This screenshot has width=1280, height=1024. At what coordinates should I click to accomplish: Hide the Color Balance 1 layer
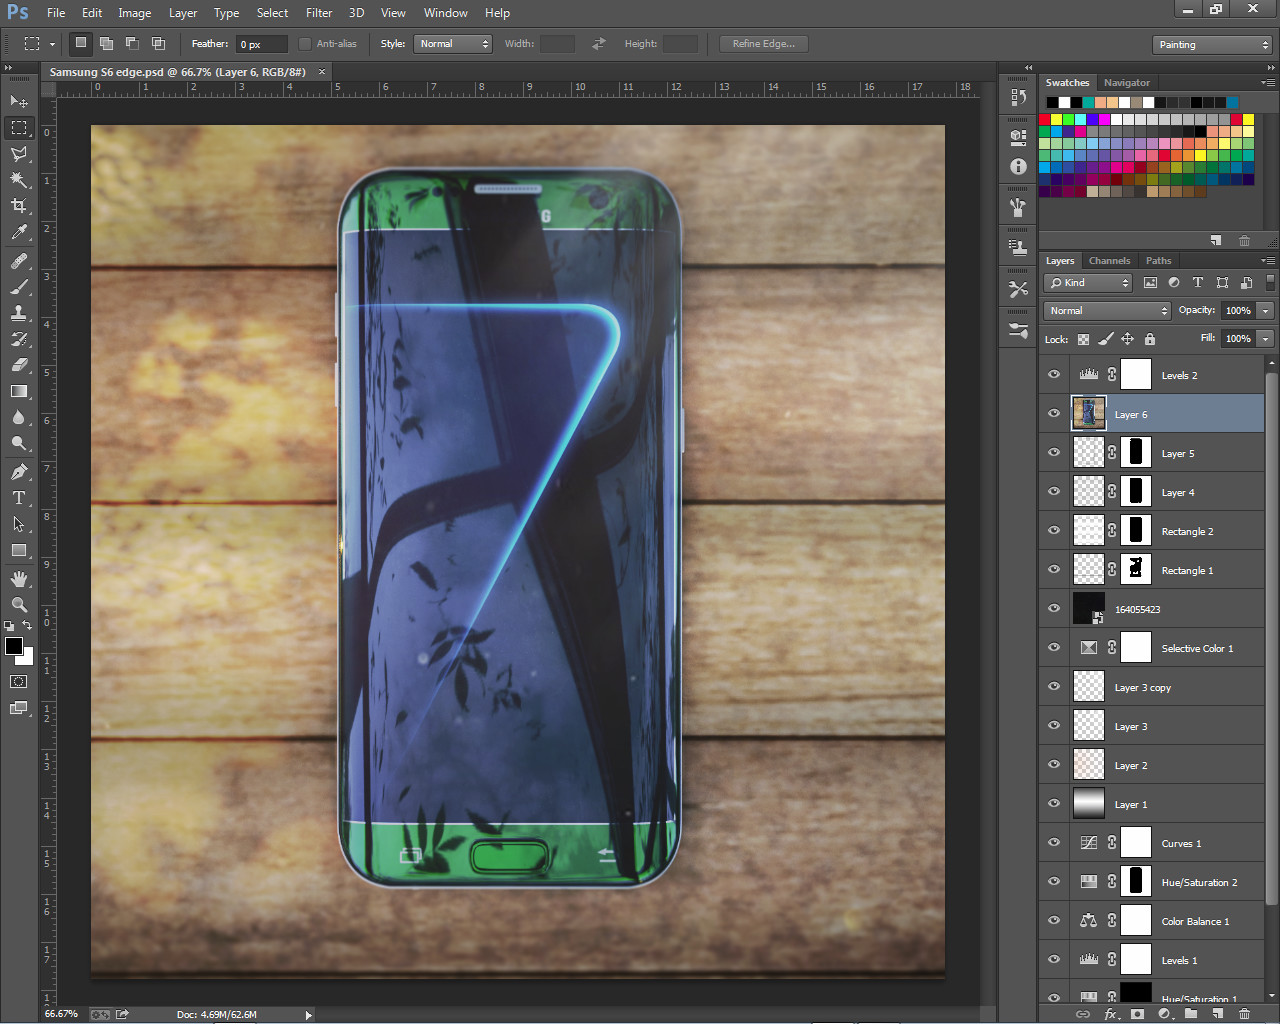point(1054,920)
